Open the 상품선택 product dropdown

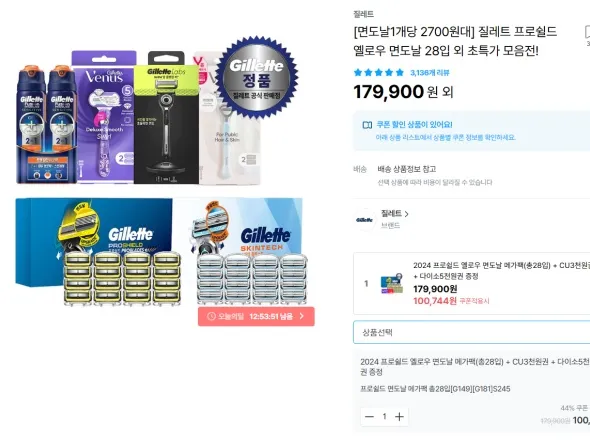tap(471, 332)
